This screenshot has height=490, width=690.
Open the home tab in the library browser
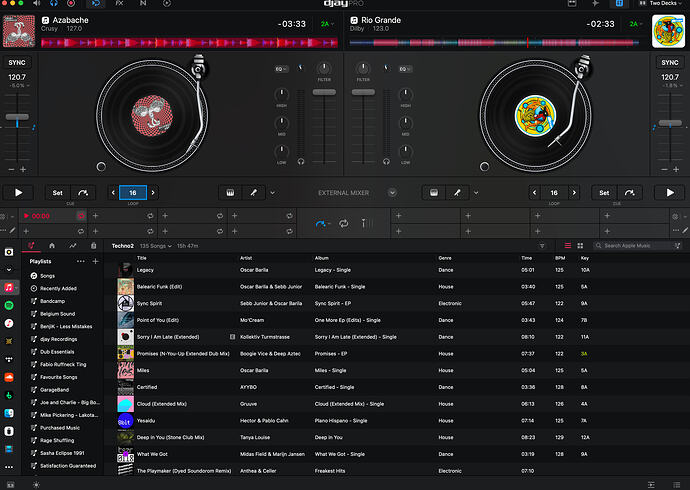[x=52, y=245]
